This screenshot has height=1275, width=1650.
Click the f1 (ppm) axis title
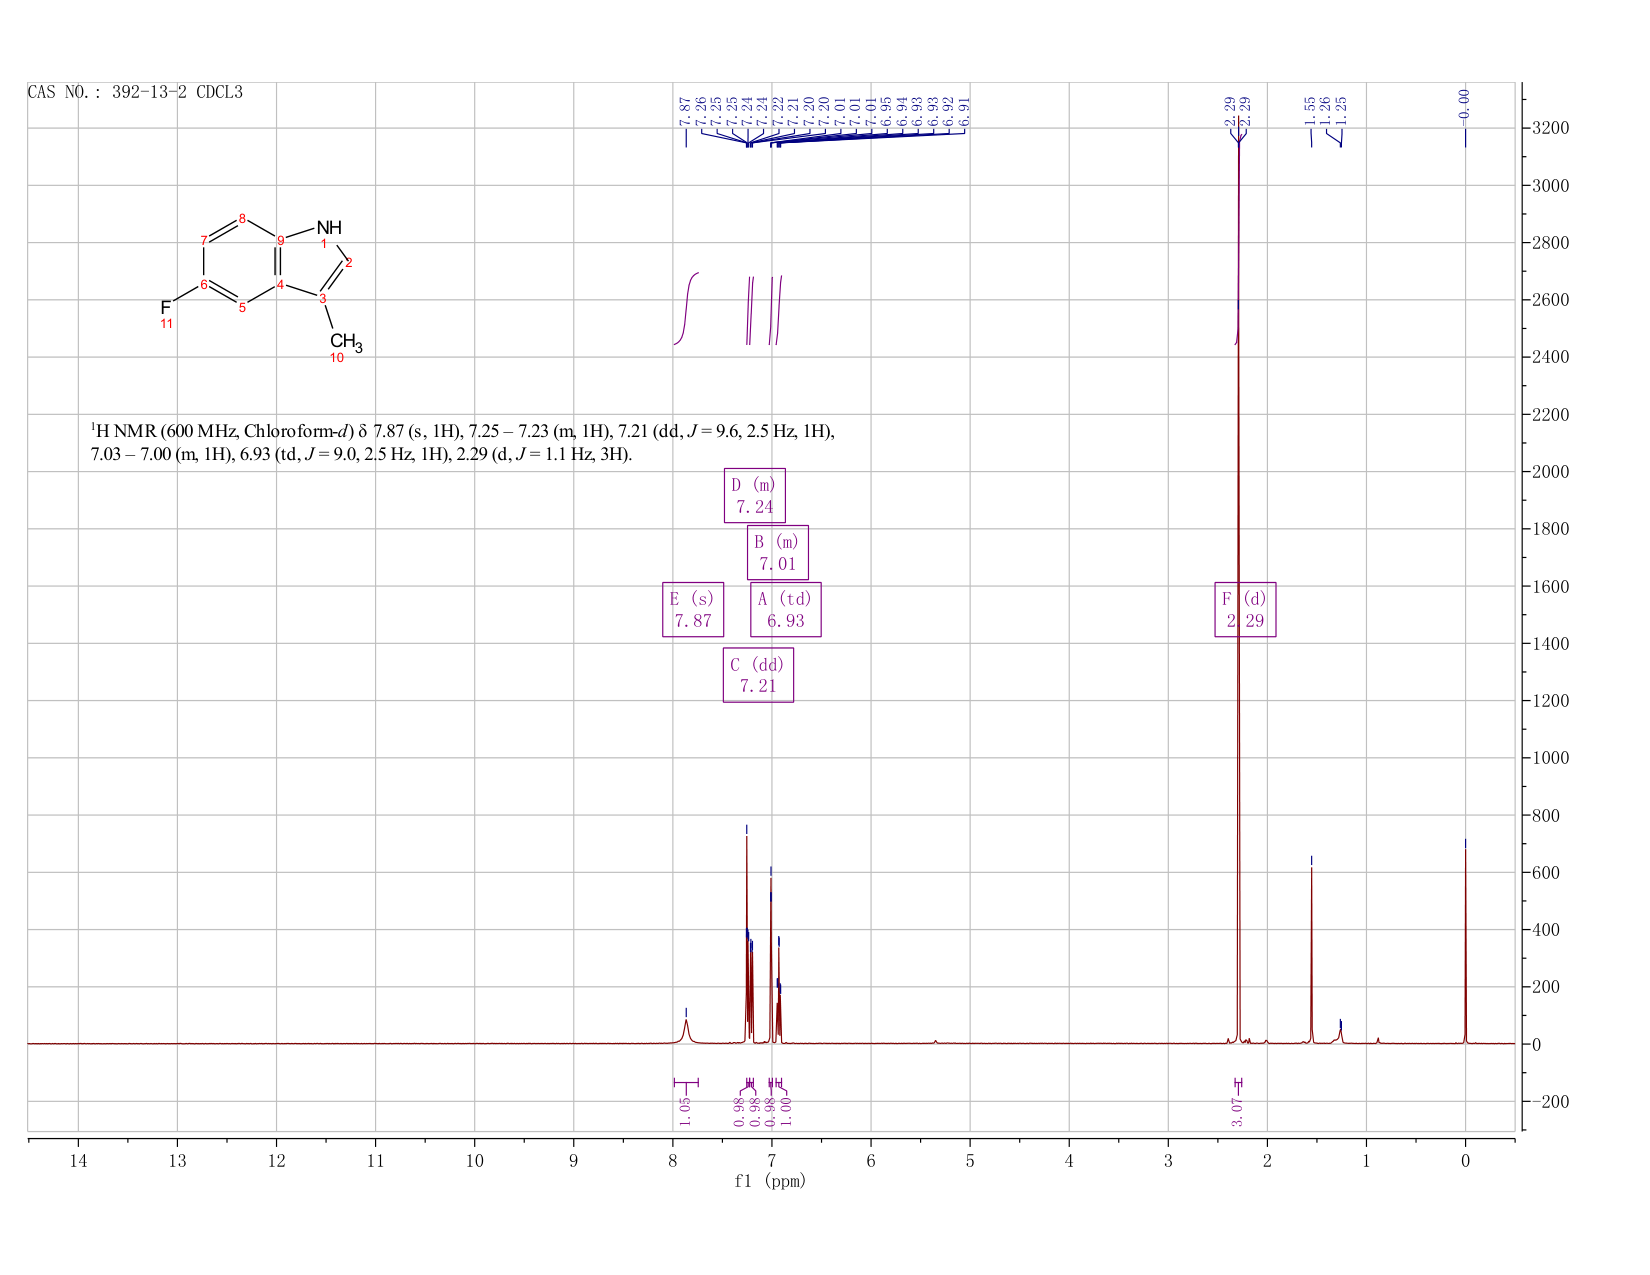(x=770, y=1181)
